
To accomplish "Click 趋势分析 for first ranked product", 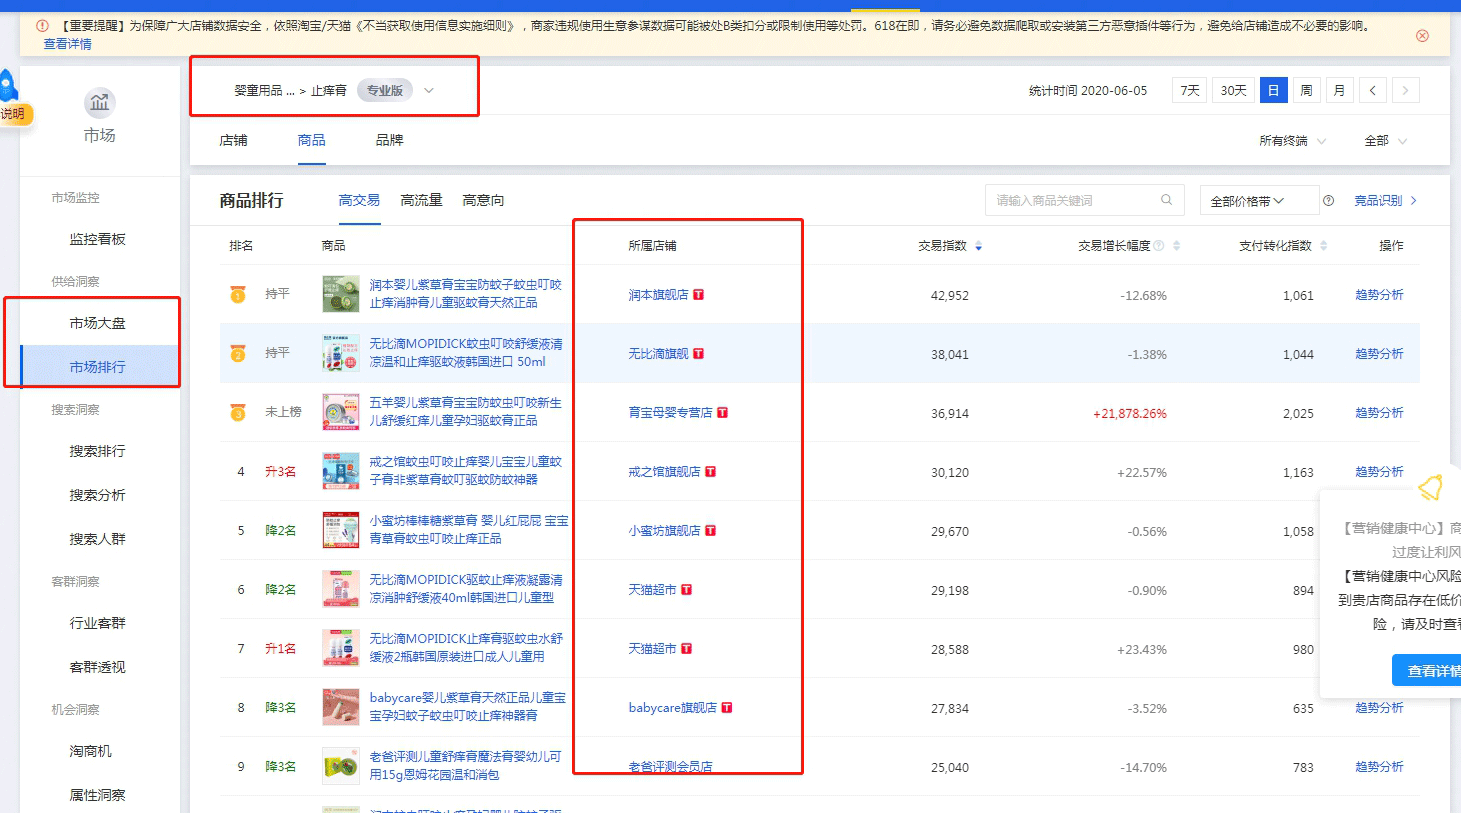I will click(1379, 295).
